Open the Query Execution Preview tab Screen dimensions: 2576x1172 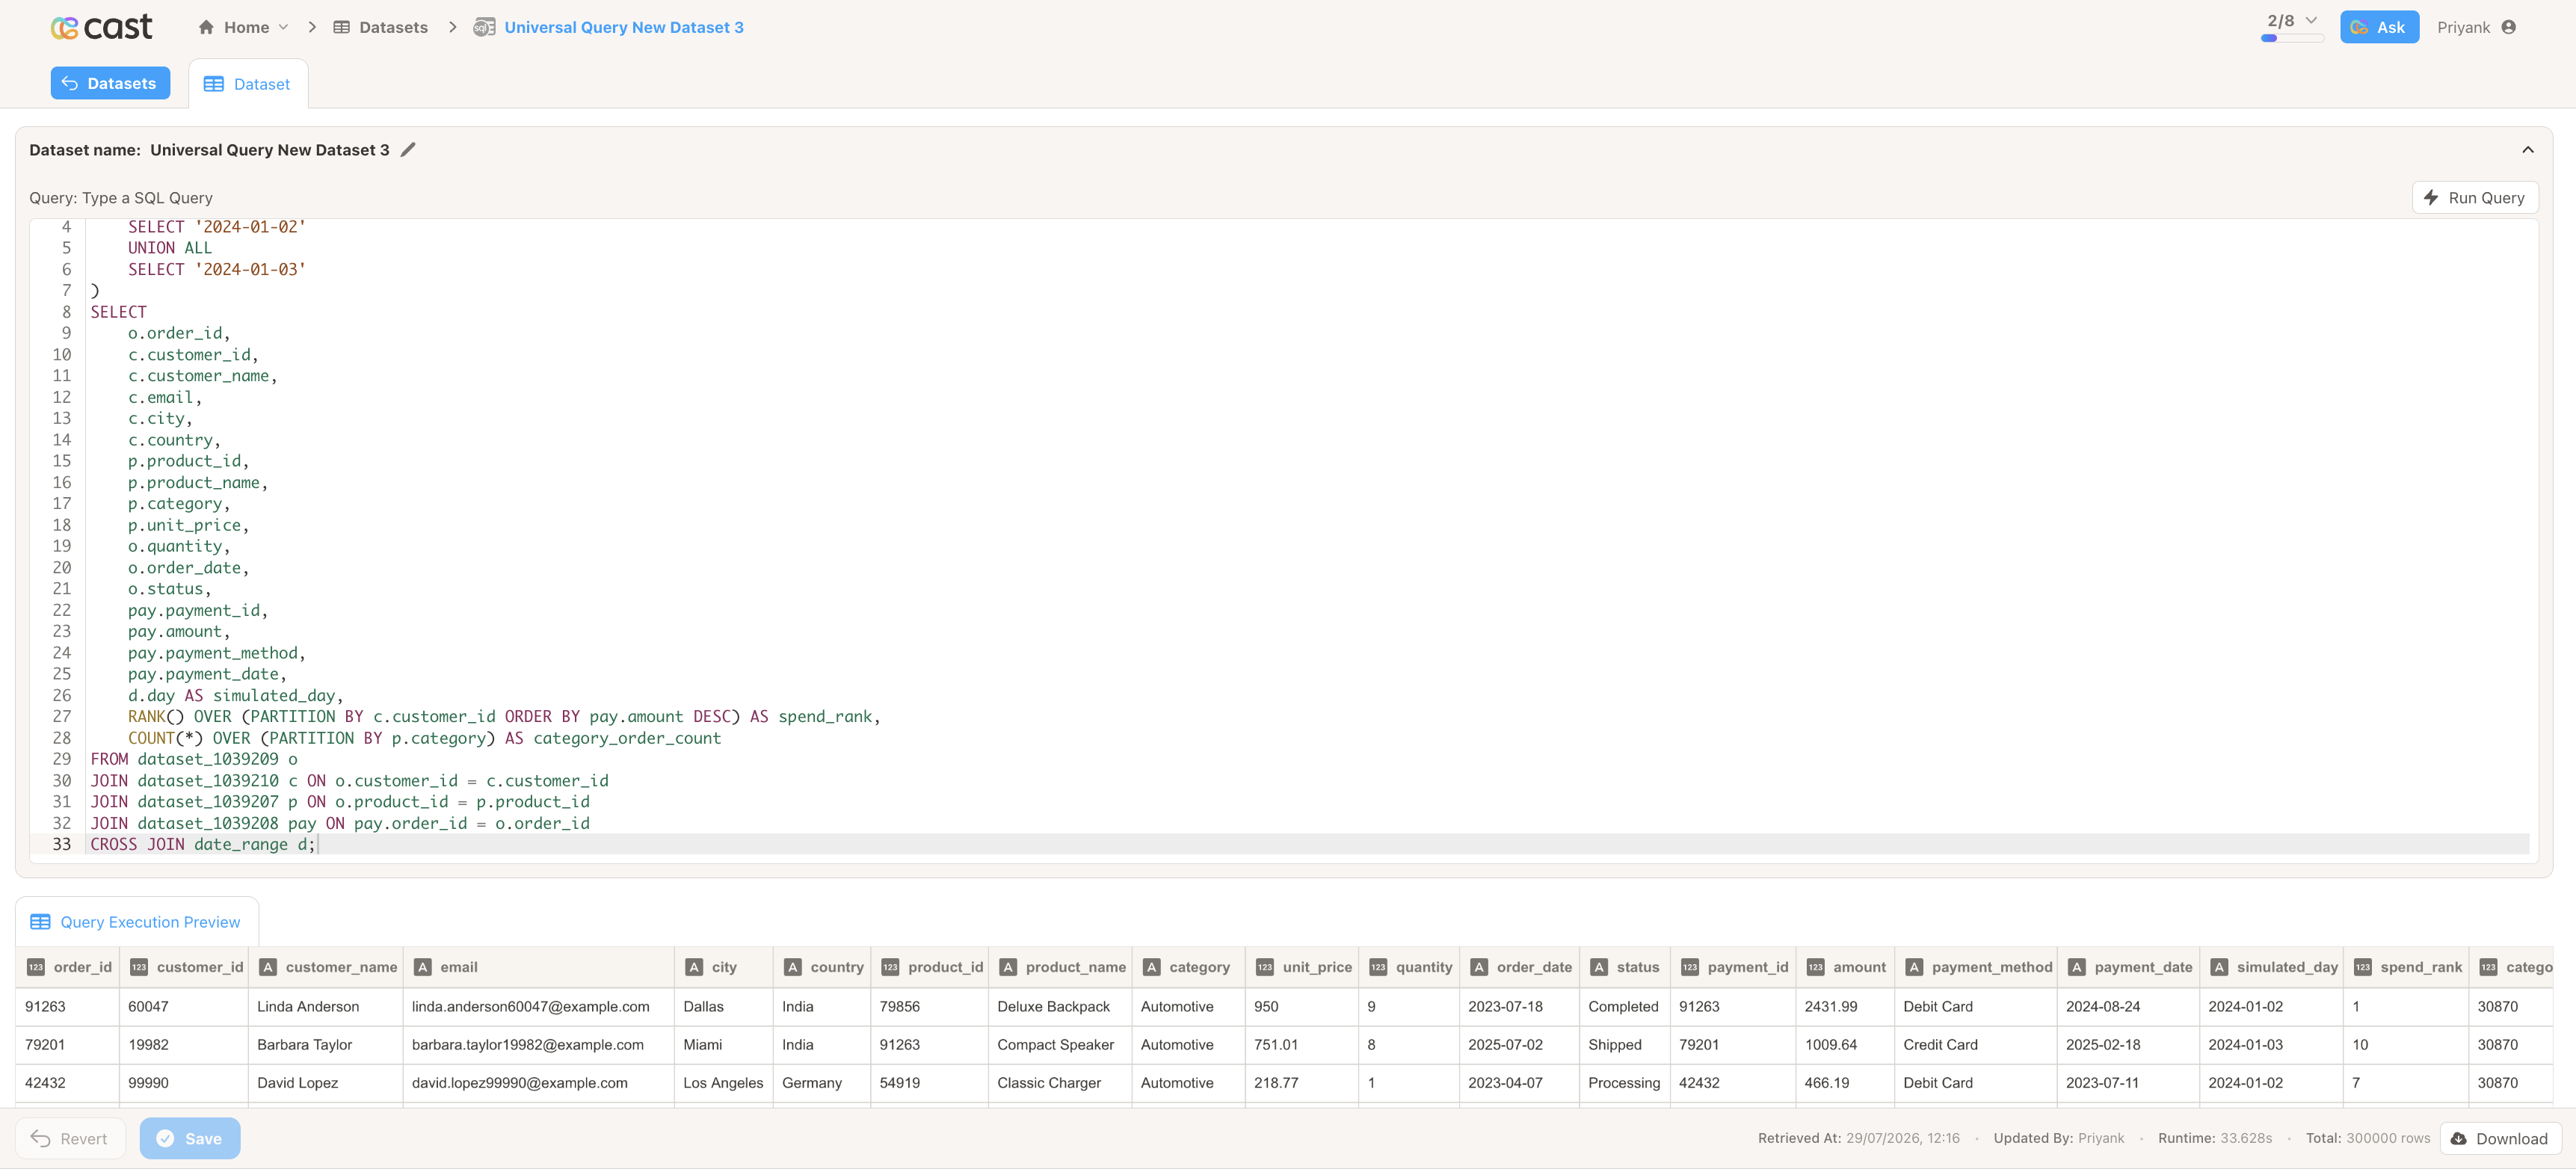tap(137, 921)
